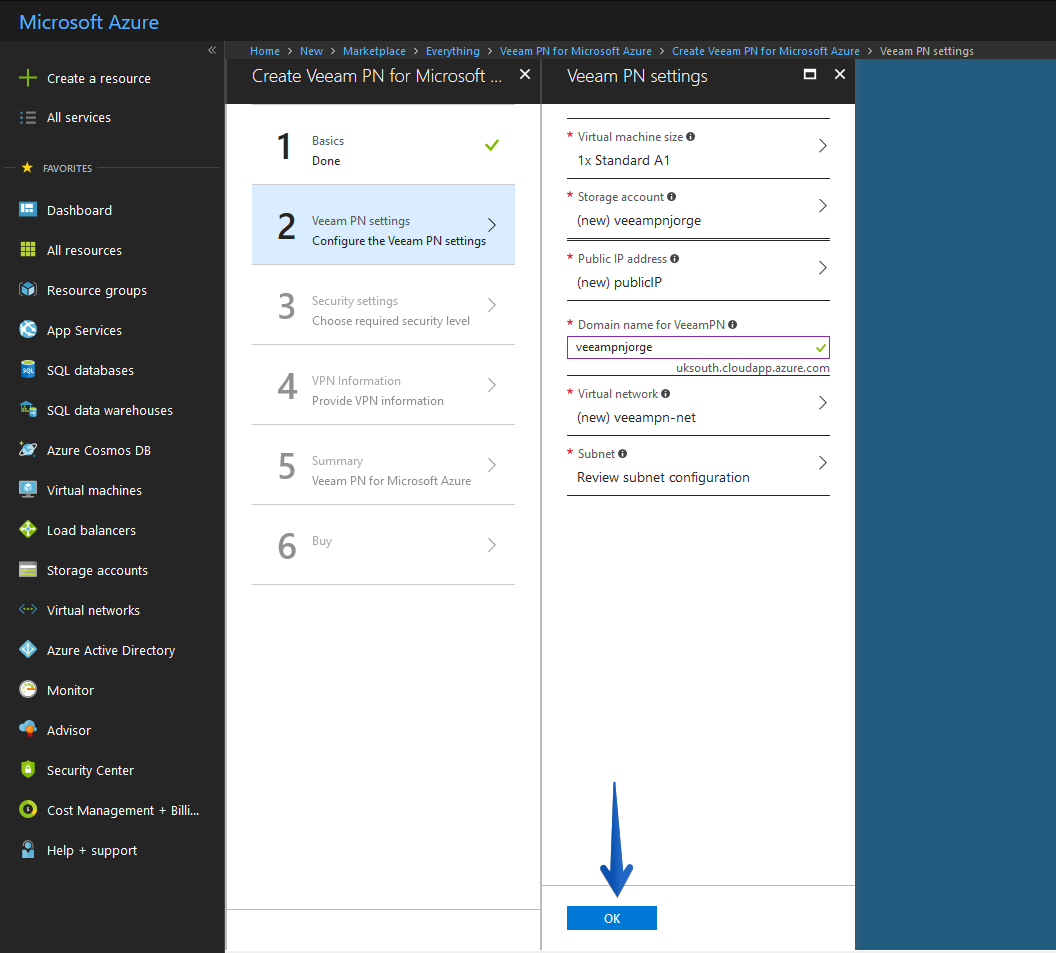
Task: Open the All services list icon
Action: 28,118
